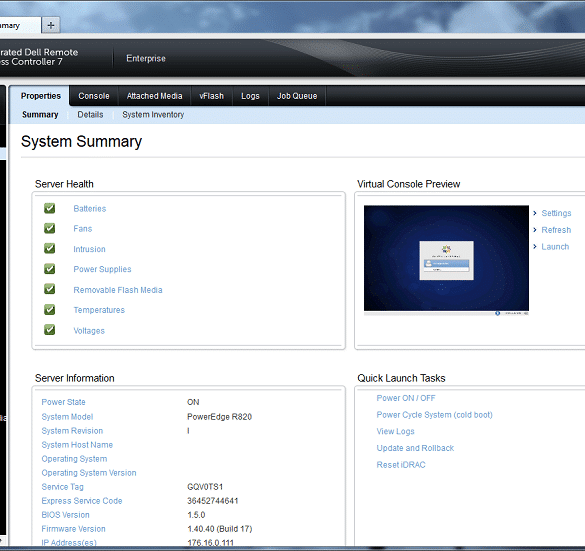Click the green check icon beside Fans
The width and height of the screenshot is (585, 551).
(x=49, y=228)
